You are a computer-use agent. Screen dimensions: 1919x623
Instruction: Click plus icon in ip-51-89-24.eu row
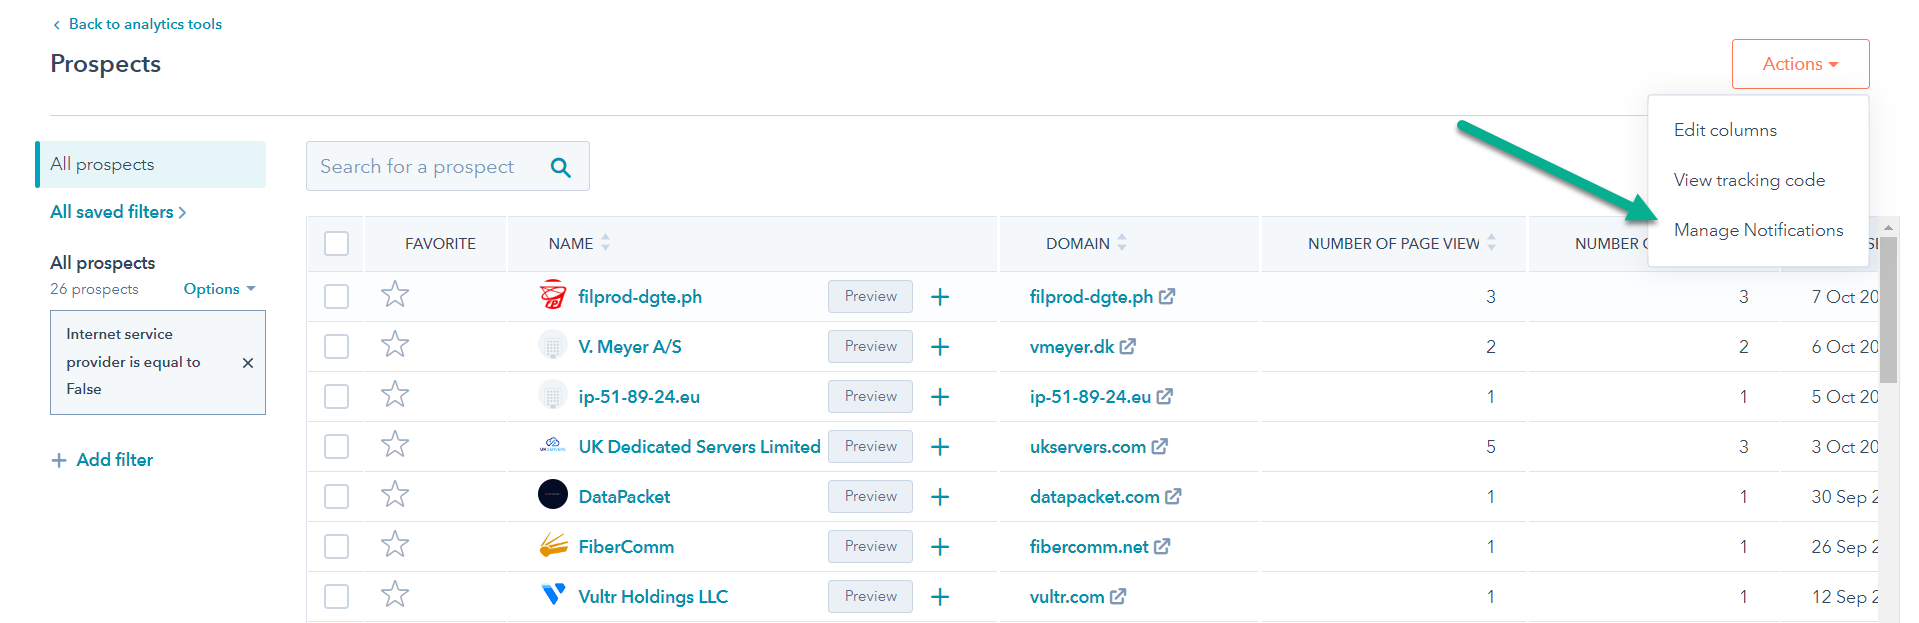(x=940, y=397)
